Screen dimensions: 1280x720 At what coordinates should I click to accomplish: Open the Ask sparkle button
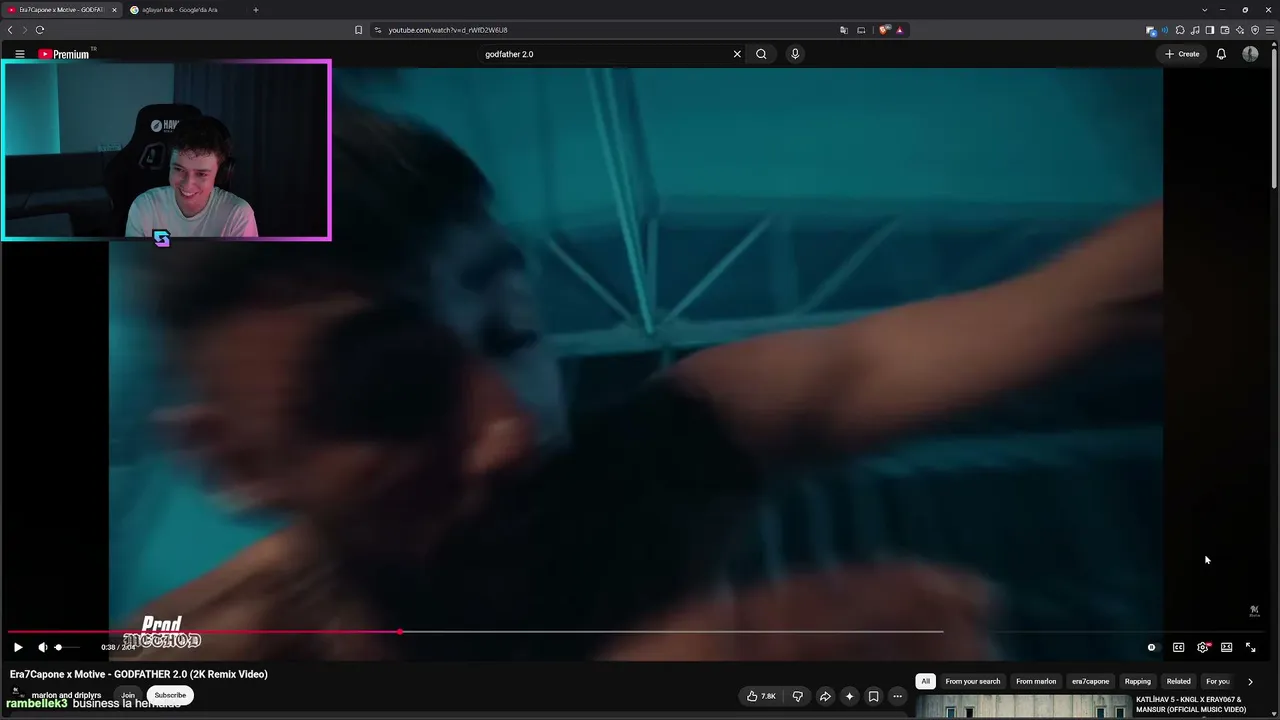pos(849,696)
